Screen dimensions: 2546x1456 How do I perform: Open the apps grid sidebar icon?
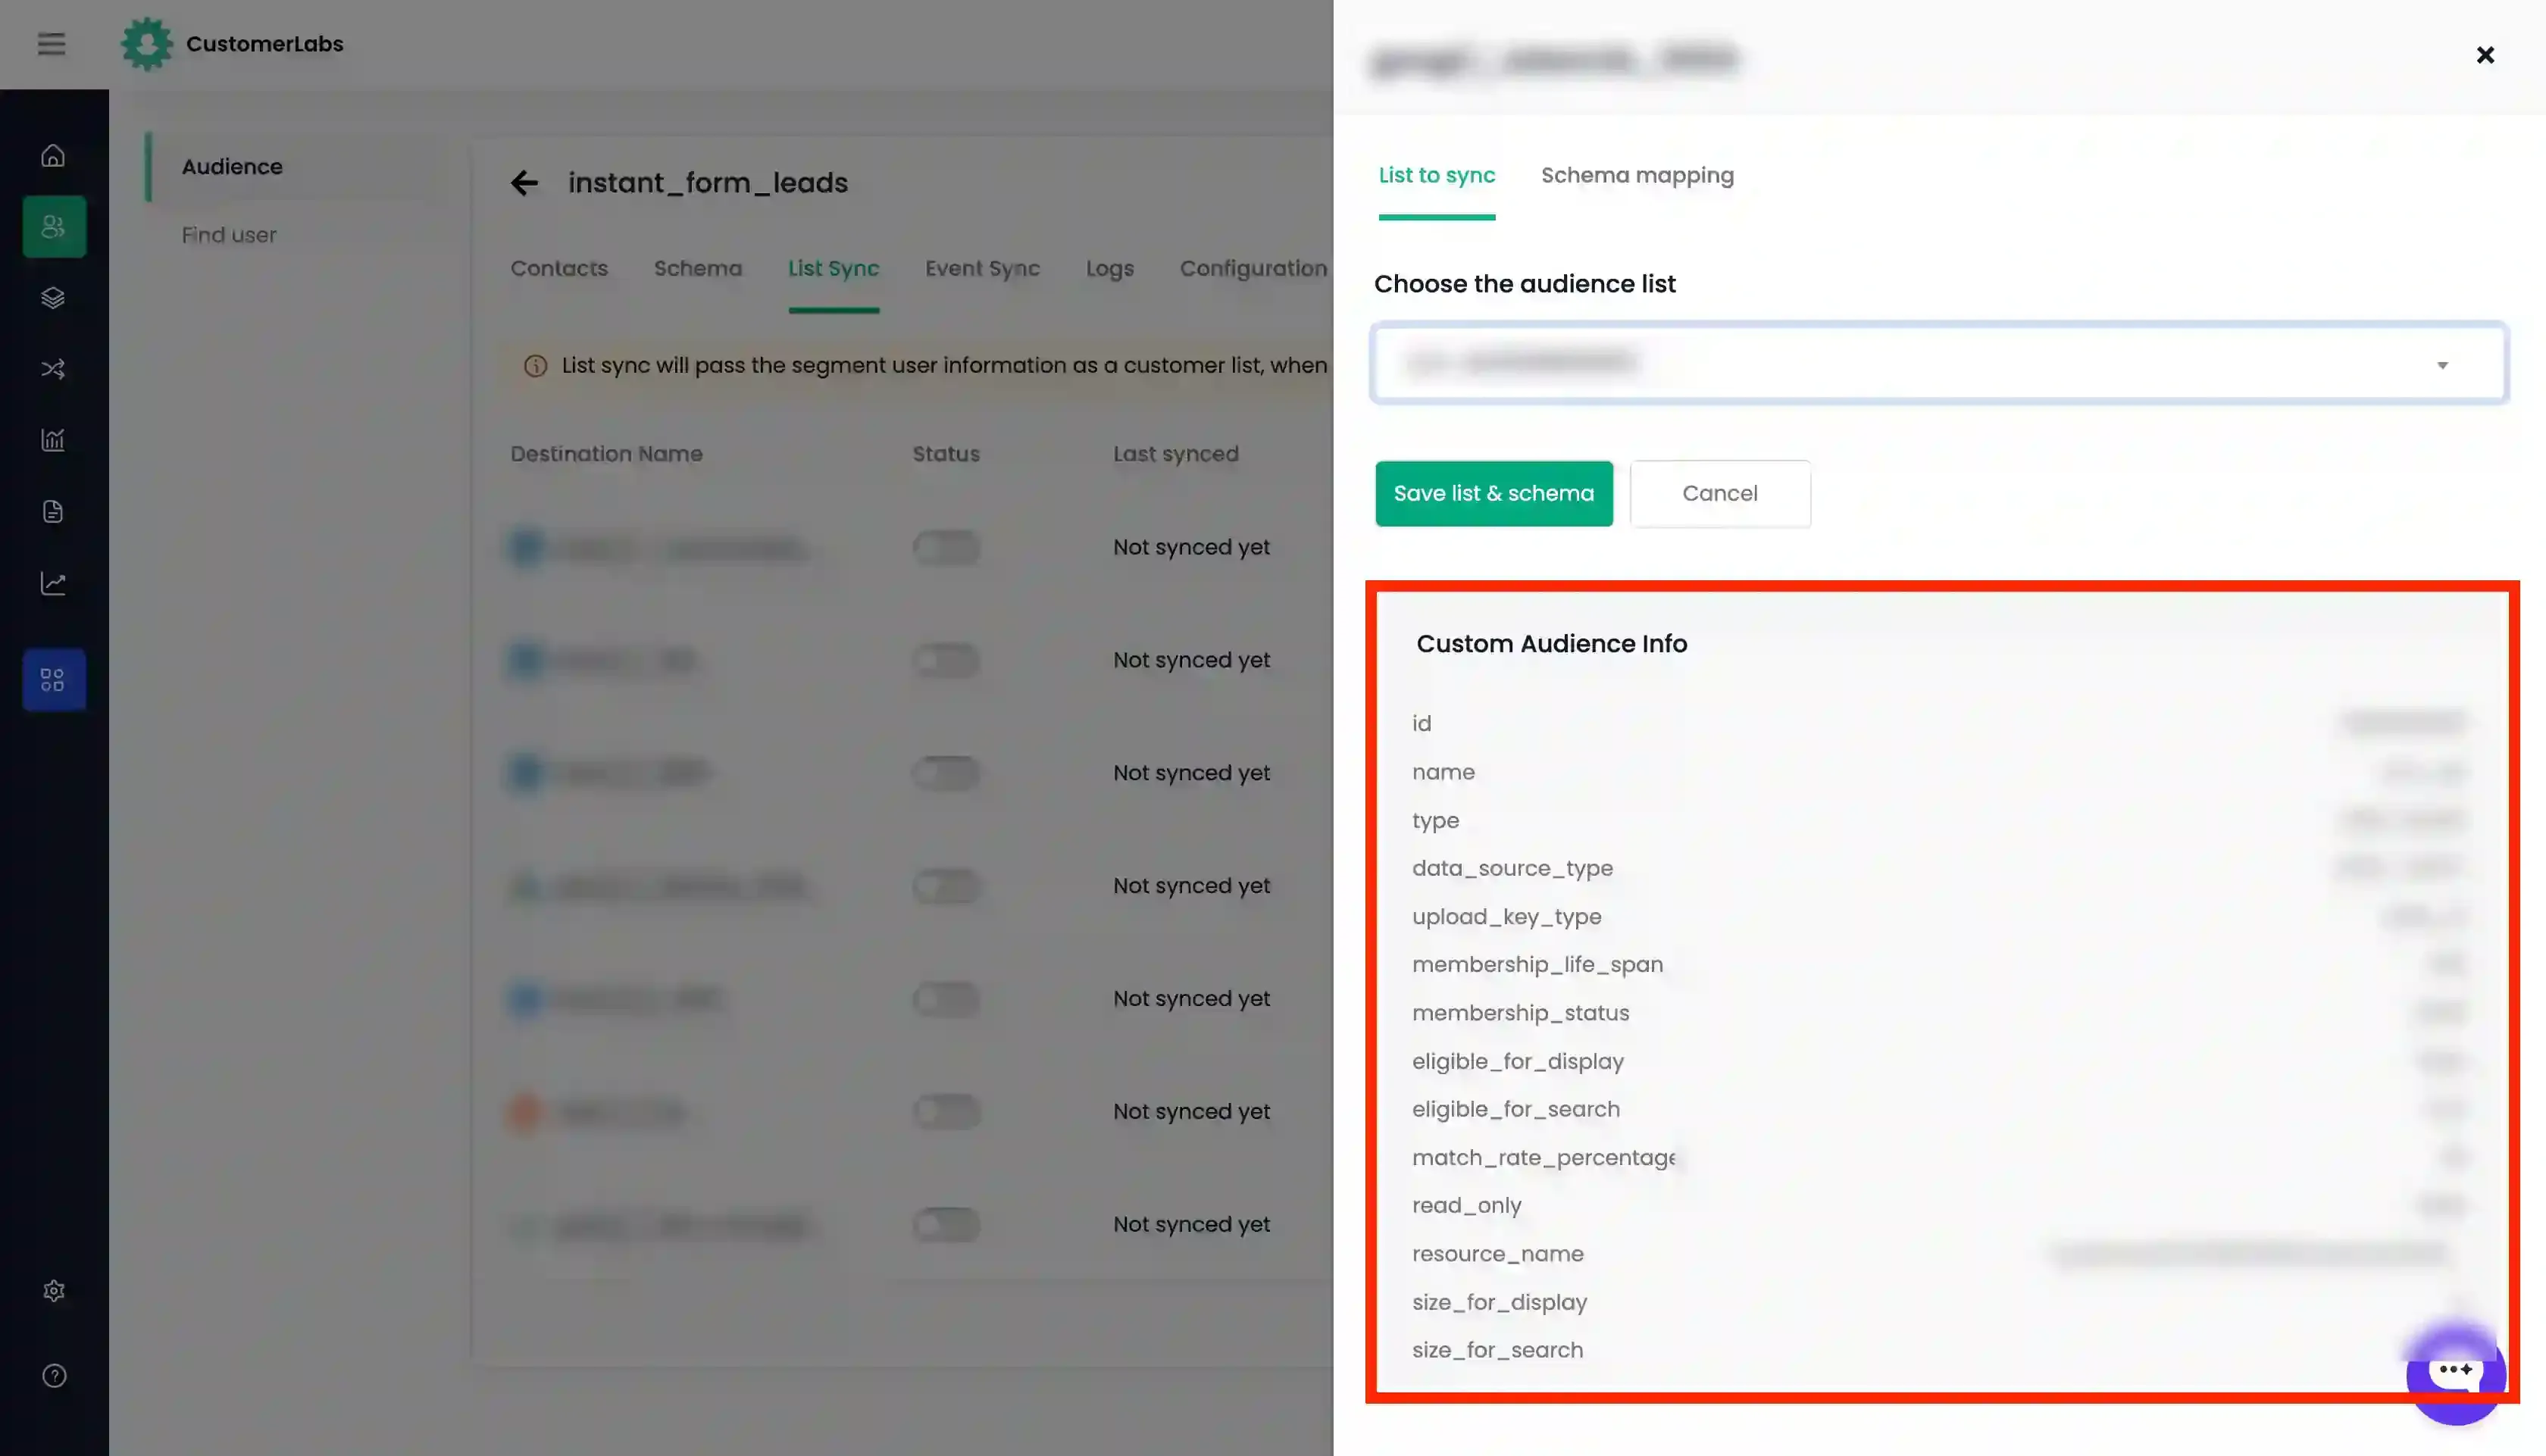tap(54, 680)
